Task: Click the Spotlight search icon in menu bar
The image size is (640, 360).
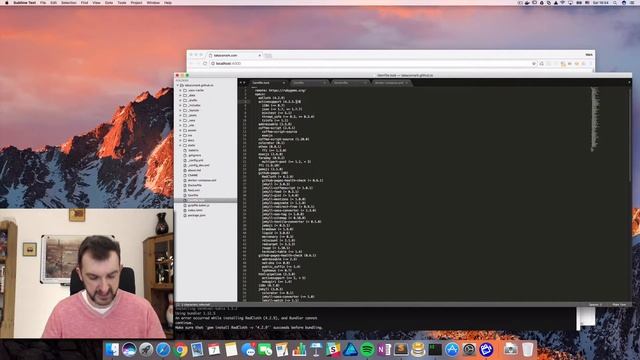Action: 615,2
